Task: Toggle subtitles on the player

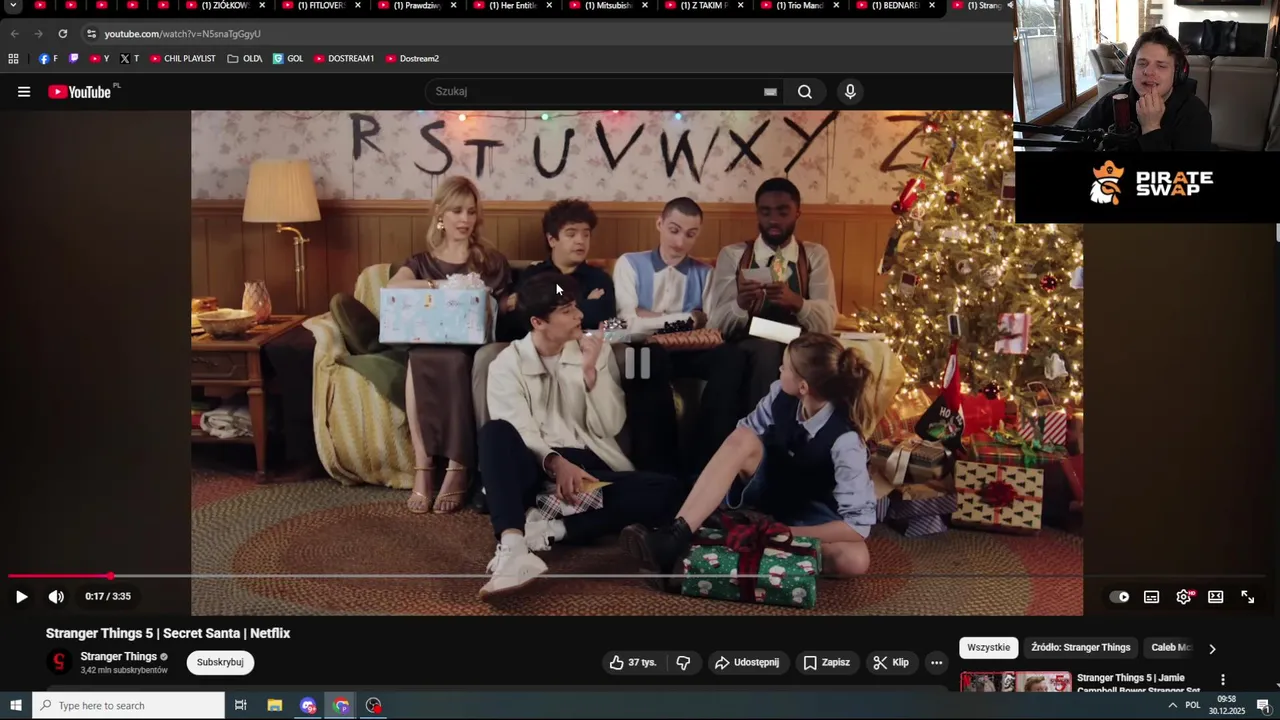Action: click(1152, 597)
